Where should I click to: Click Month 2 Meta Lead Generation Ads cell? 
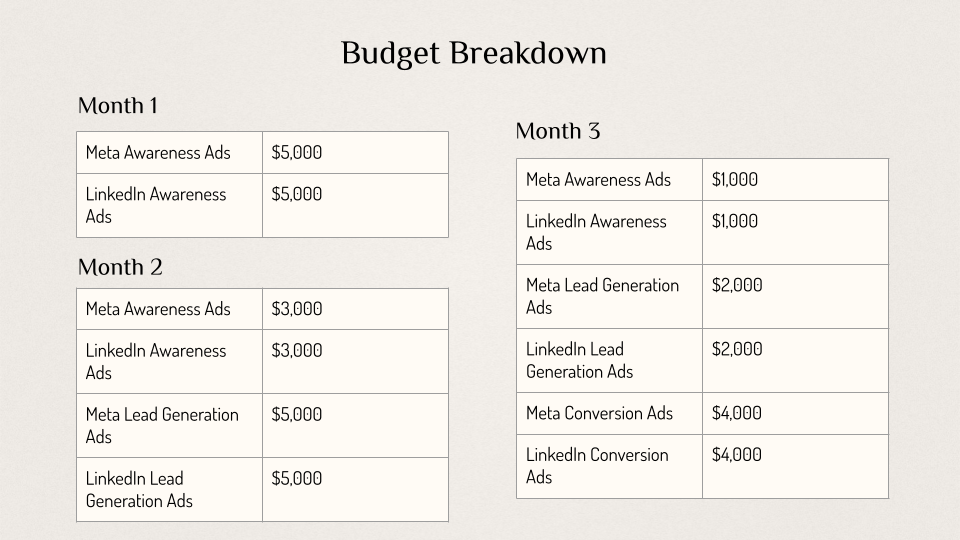coord(162,425)
